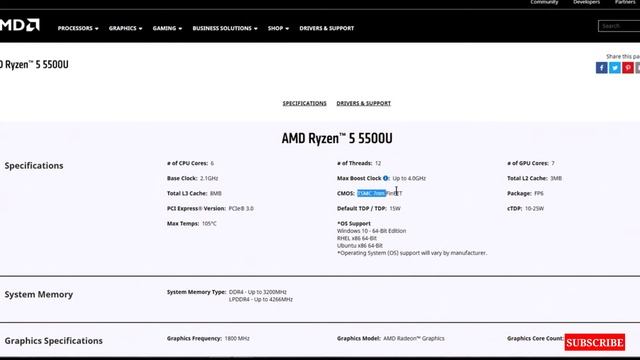Click Graphics Frequency 1800 MHz value
This screenshot has width=640, height=360.
[237, 338]
